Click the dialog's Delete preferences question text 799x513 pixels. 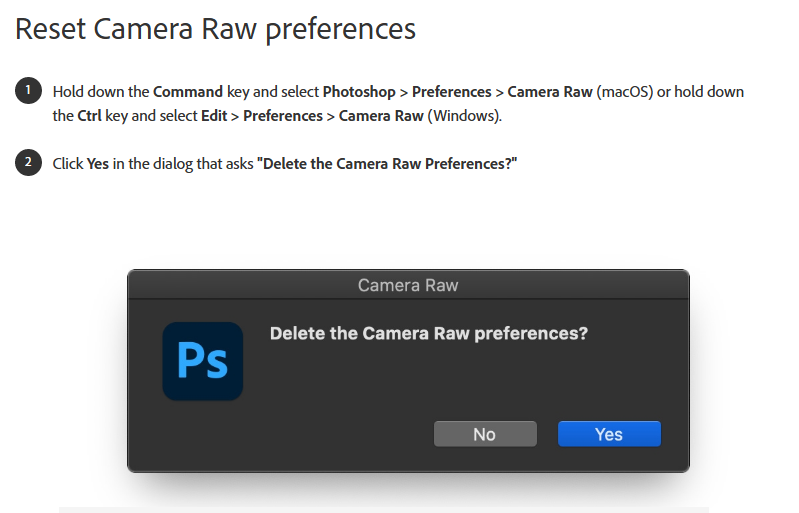[429, 333]
